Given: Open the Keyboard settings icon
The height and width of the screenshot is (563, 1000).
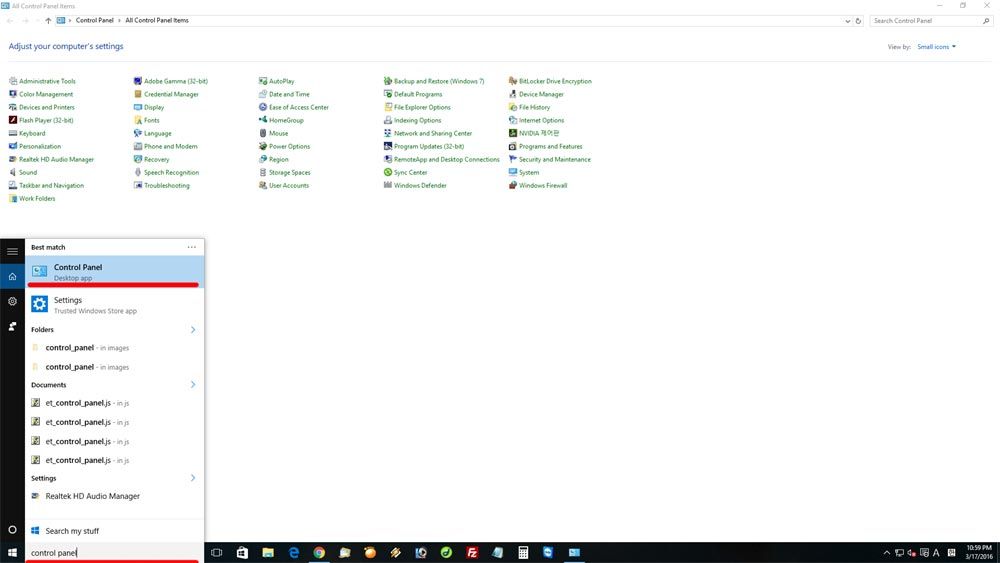Looking at the screenshot, I should tap(13, 133).
